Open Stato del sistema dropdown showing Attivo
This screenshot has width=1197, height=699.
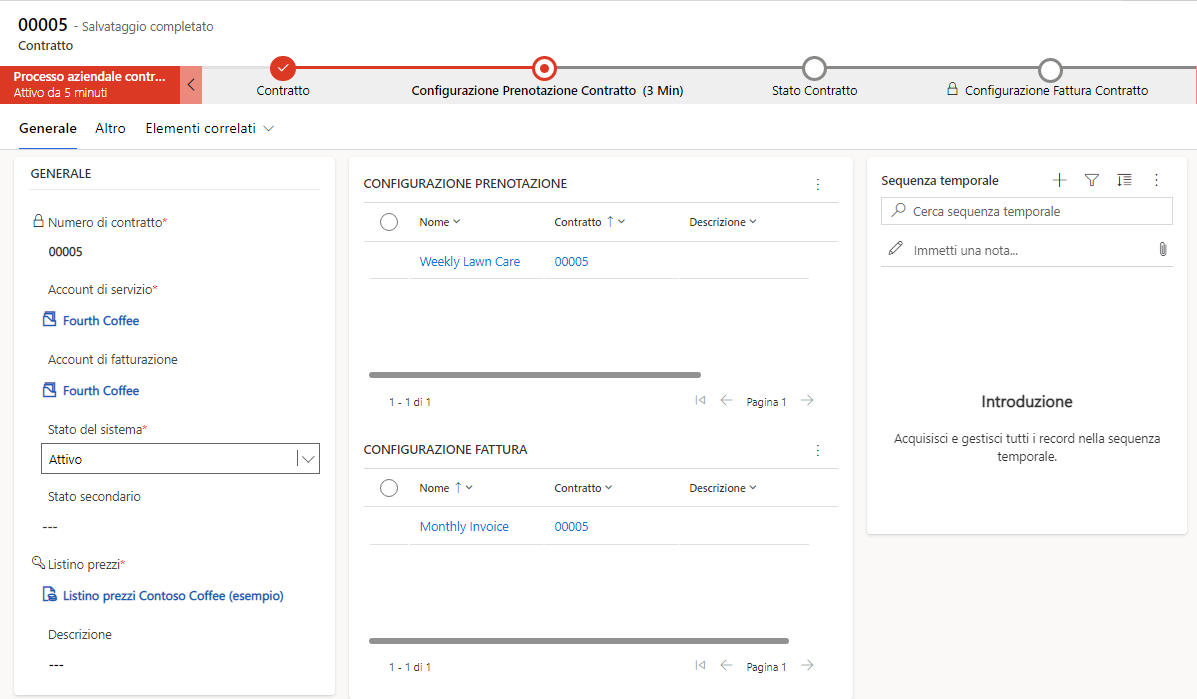coord(180,459)
